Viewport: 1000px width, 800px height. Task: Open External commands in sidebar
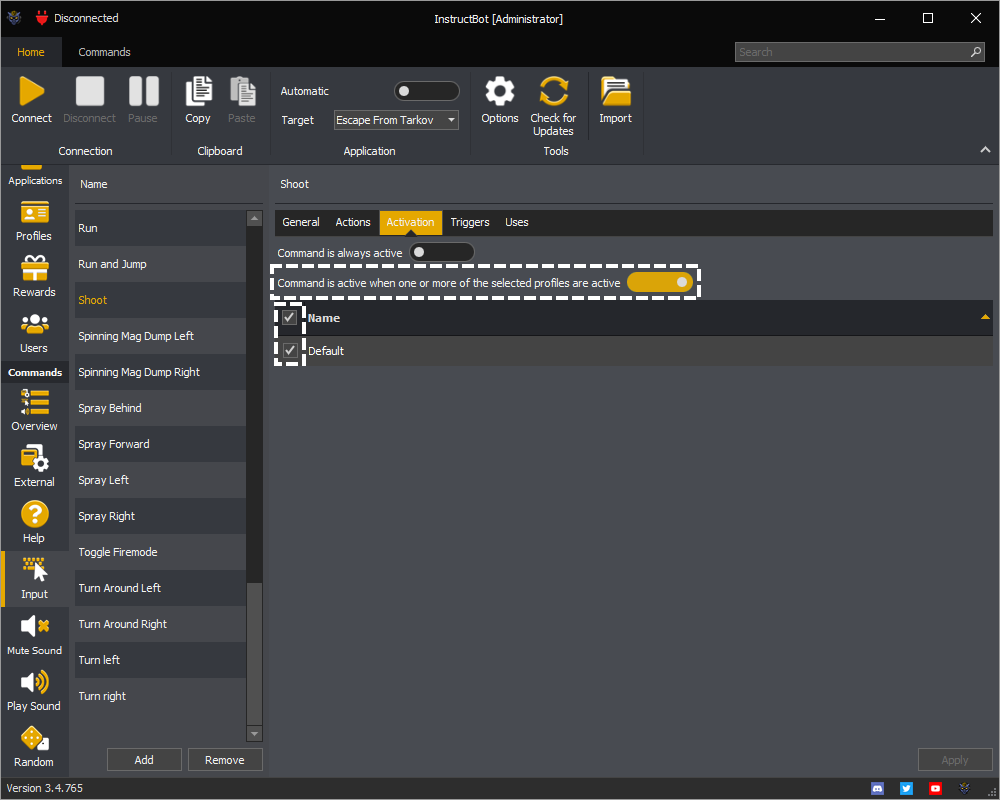(34, 467)
